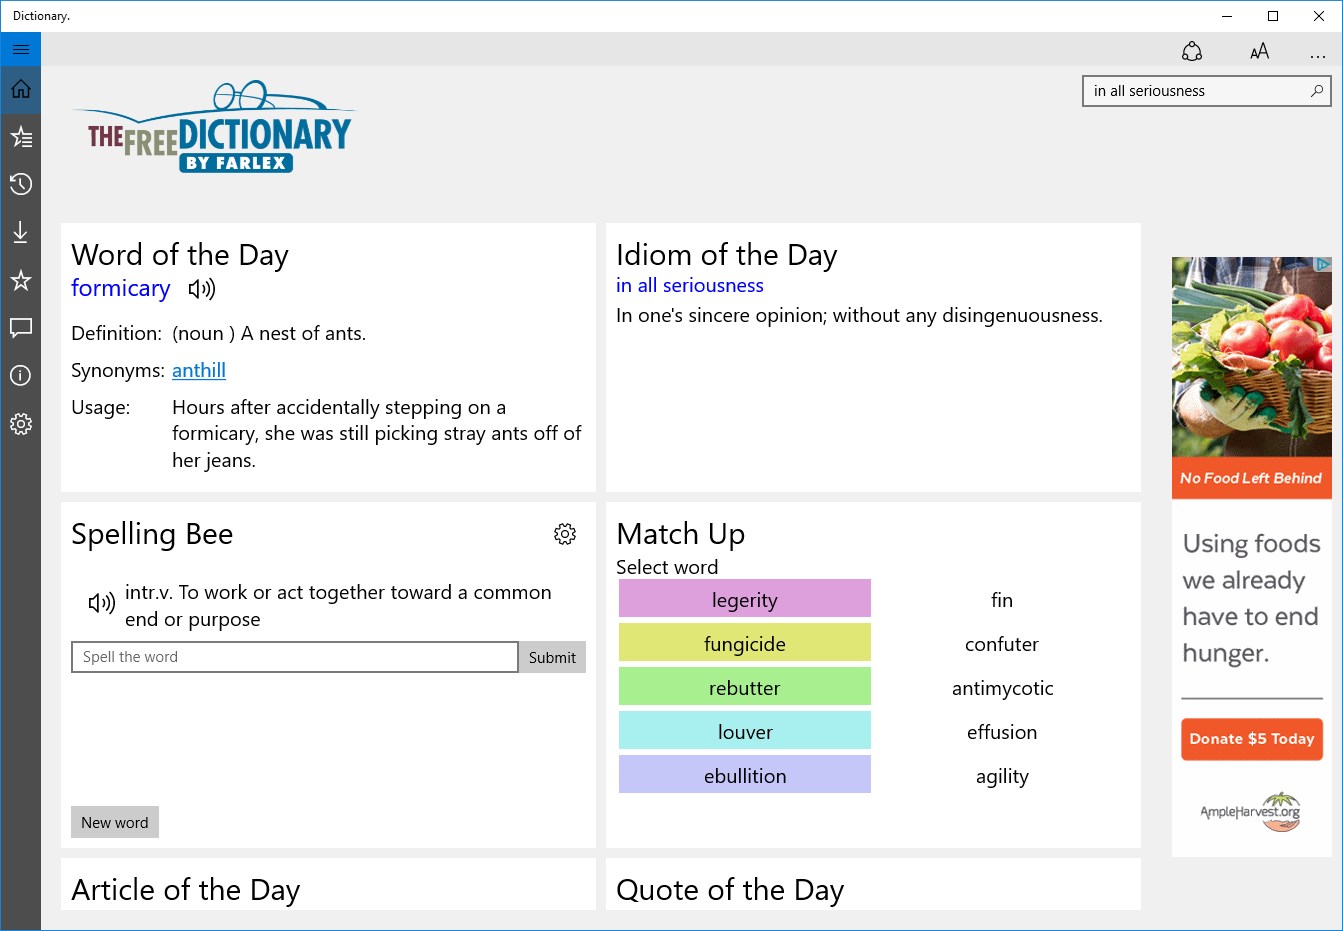Screen dimensions: 1343x931
Task: Expand the hamburger navigation menu
Action: pos(20,48)
